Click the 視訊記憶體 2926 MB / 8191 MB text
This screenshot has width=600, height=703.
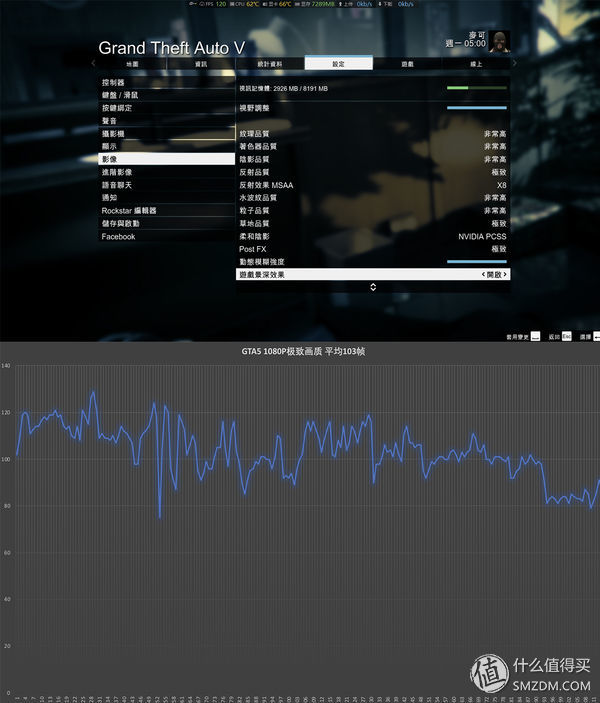(283, 88)
